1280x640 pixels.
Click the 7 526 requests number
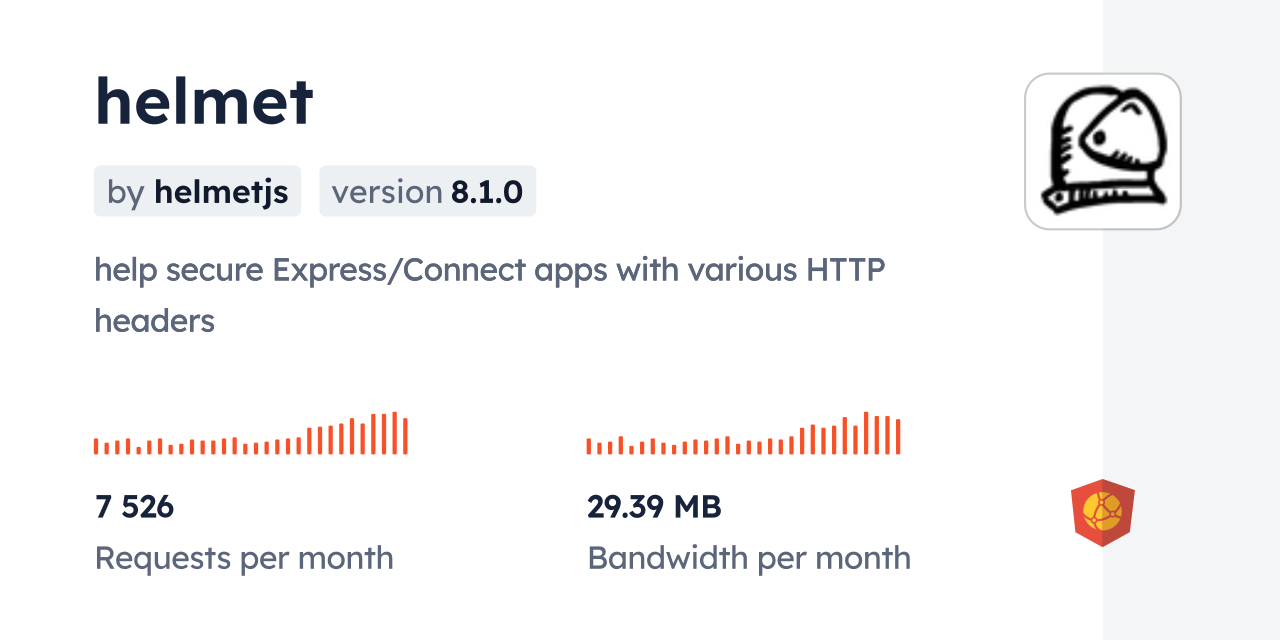coord(134,507)
